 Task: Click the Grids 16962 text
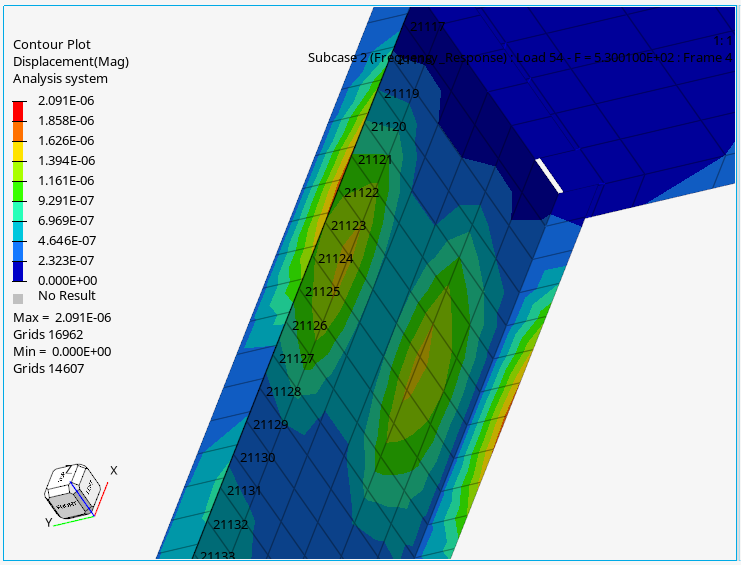(48, 334)
